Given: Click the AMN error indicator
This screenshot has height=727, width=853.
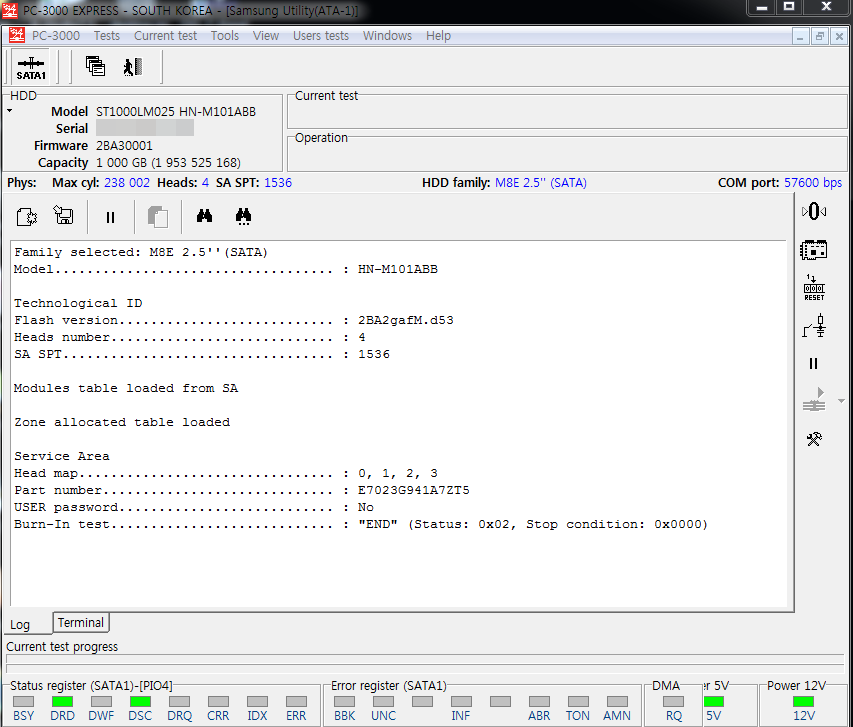Looking at the screenshot, I should 617,701.
